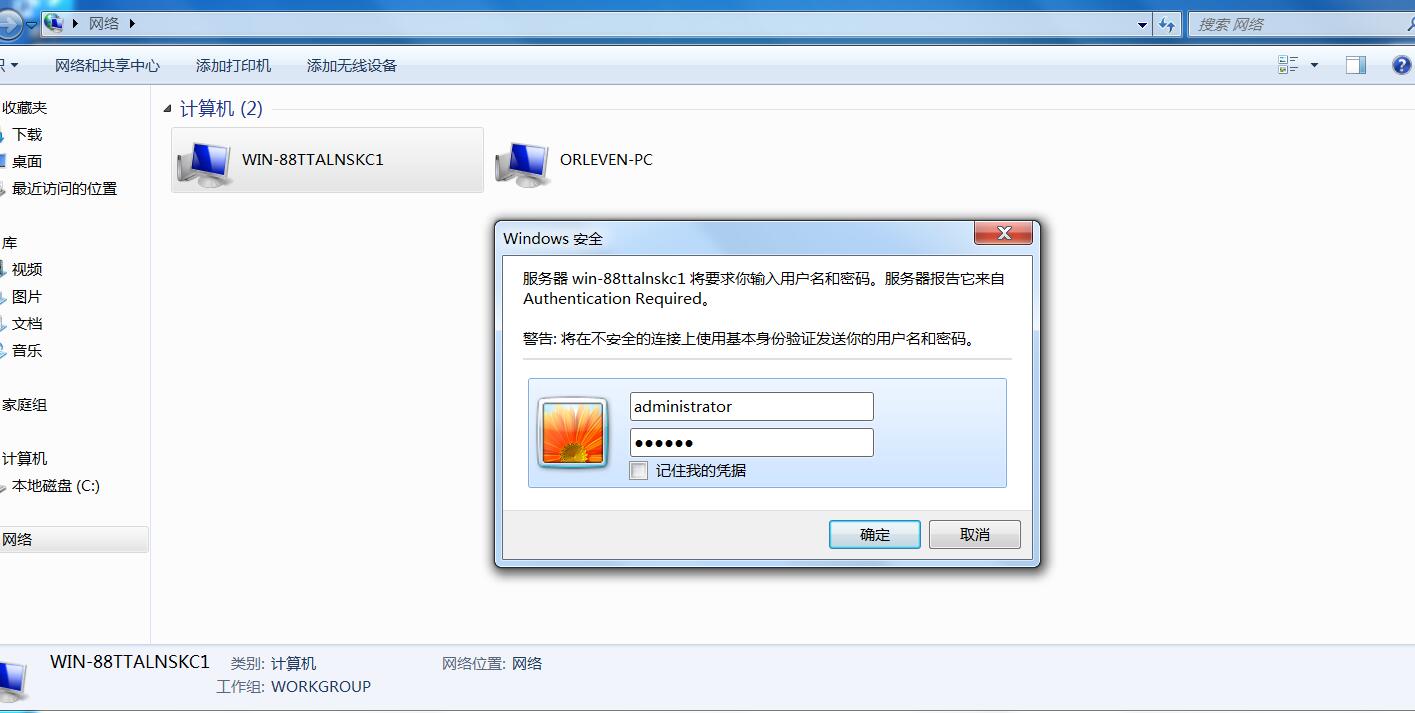
Task: Open the view options dropdown arrow
Action: click(x=1314, y=65)
